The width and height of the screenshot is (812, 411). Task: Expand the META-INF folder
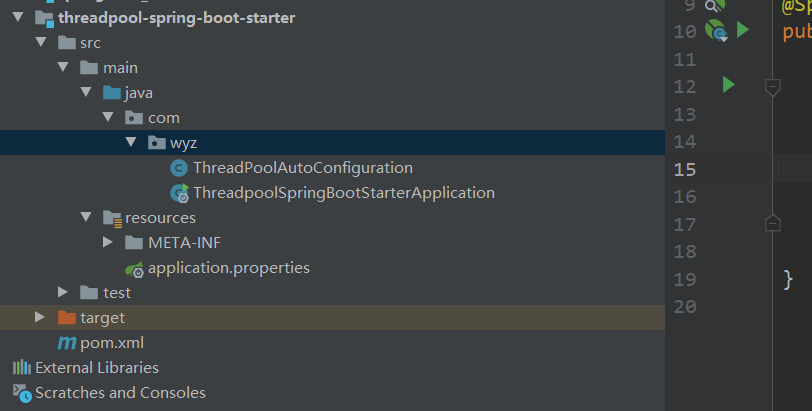tap(108, 243)
